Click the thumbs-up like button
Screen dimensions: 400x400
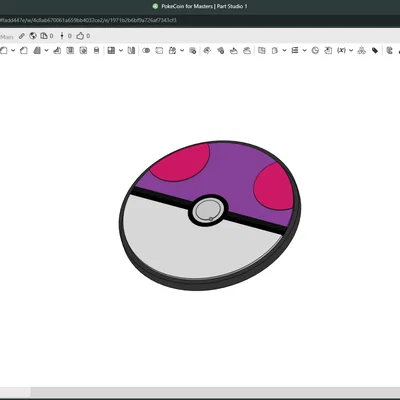coord(80,36)
